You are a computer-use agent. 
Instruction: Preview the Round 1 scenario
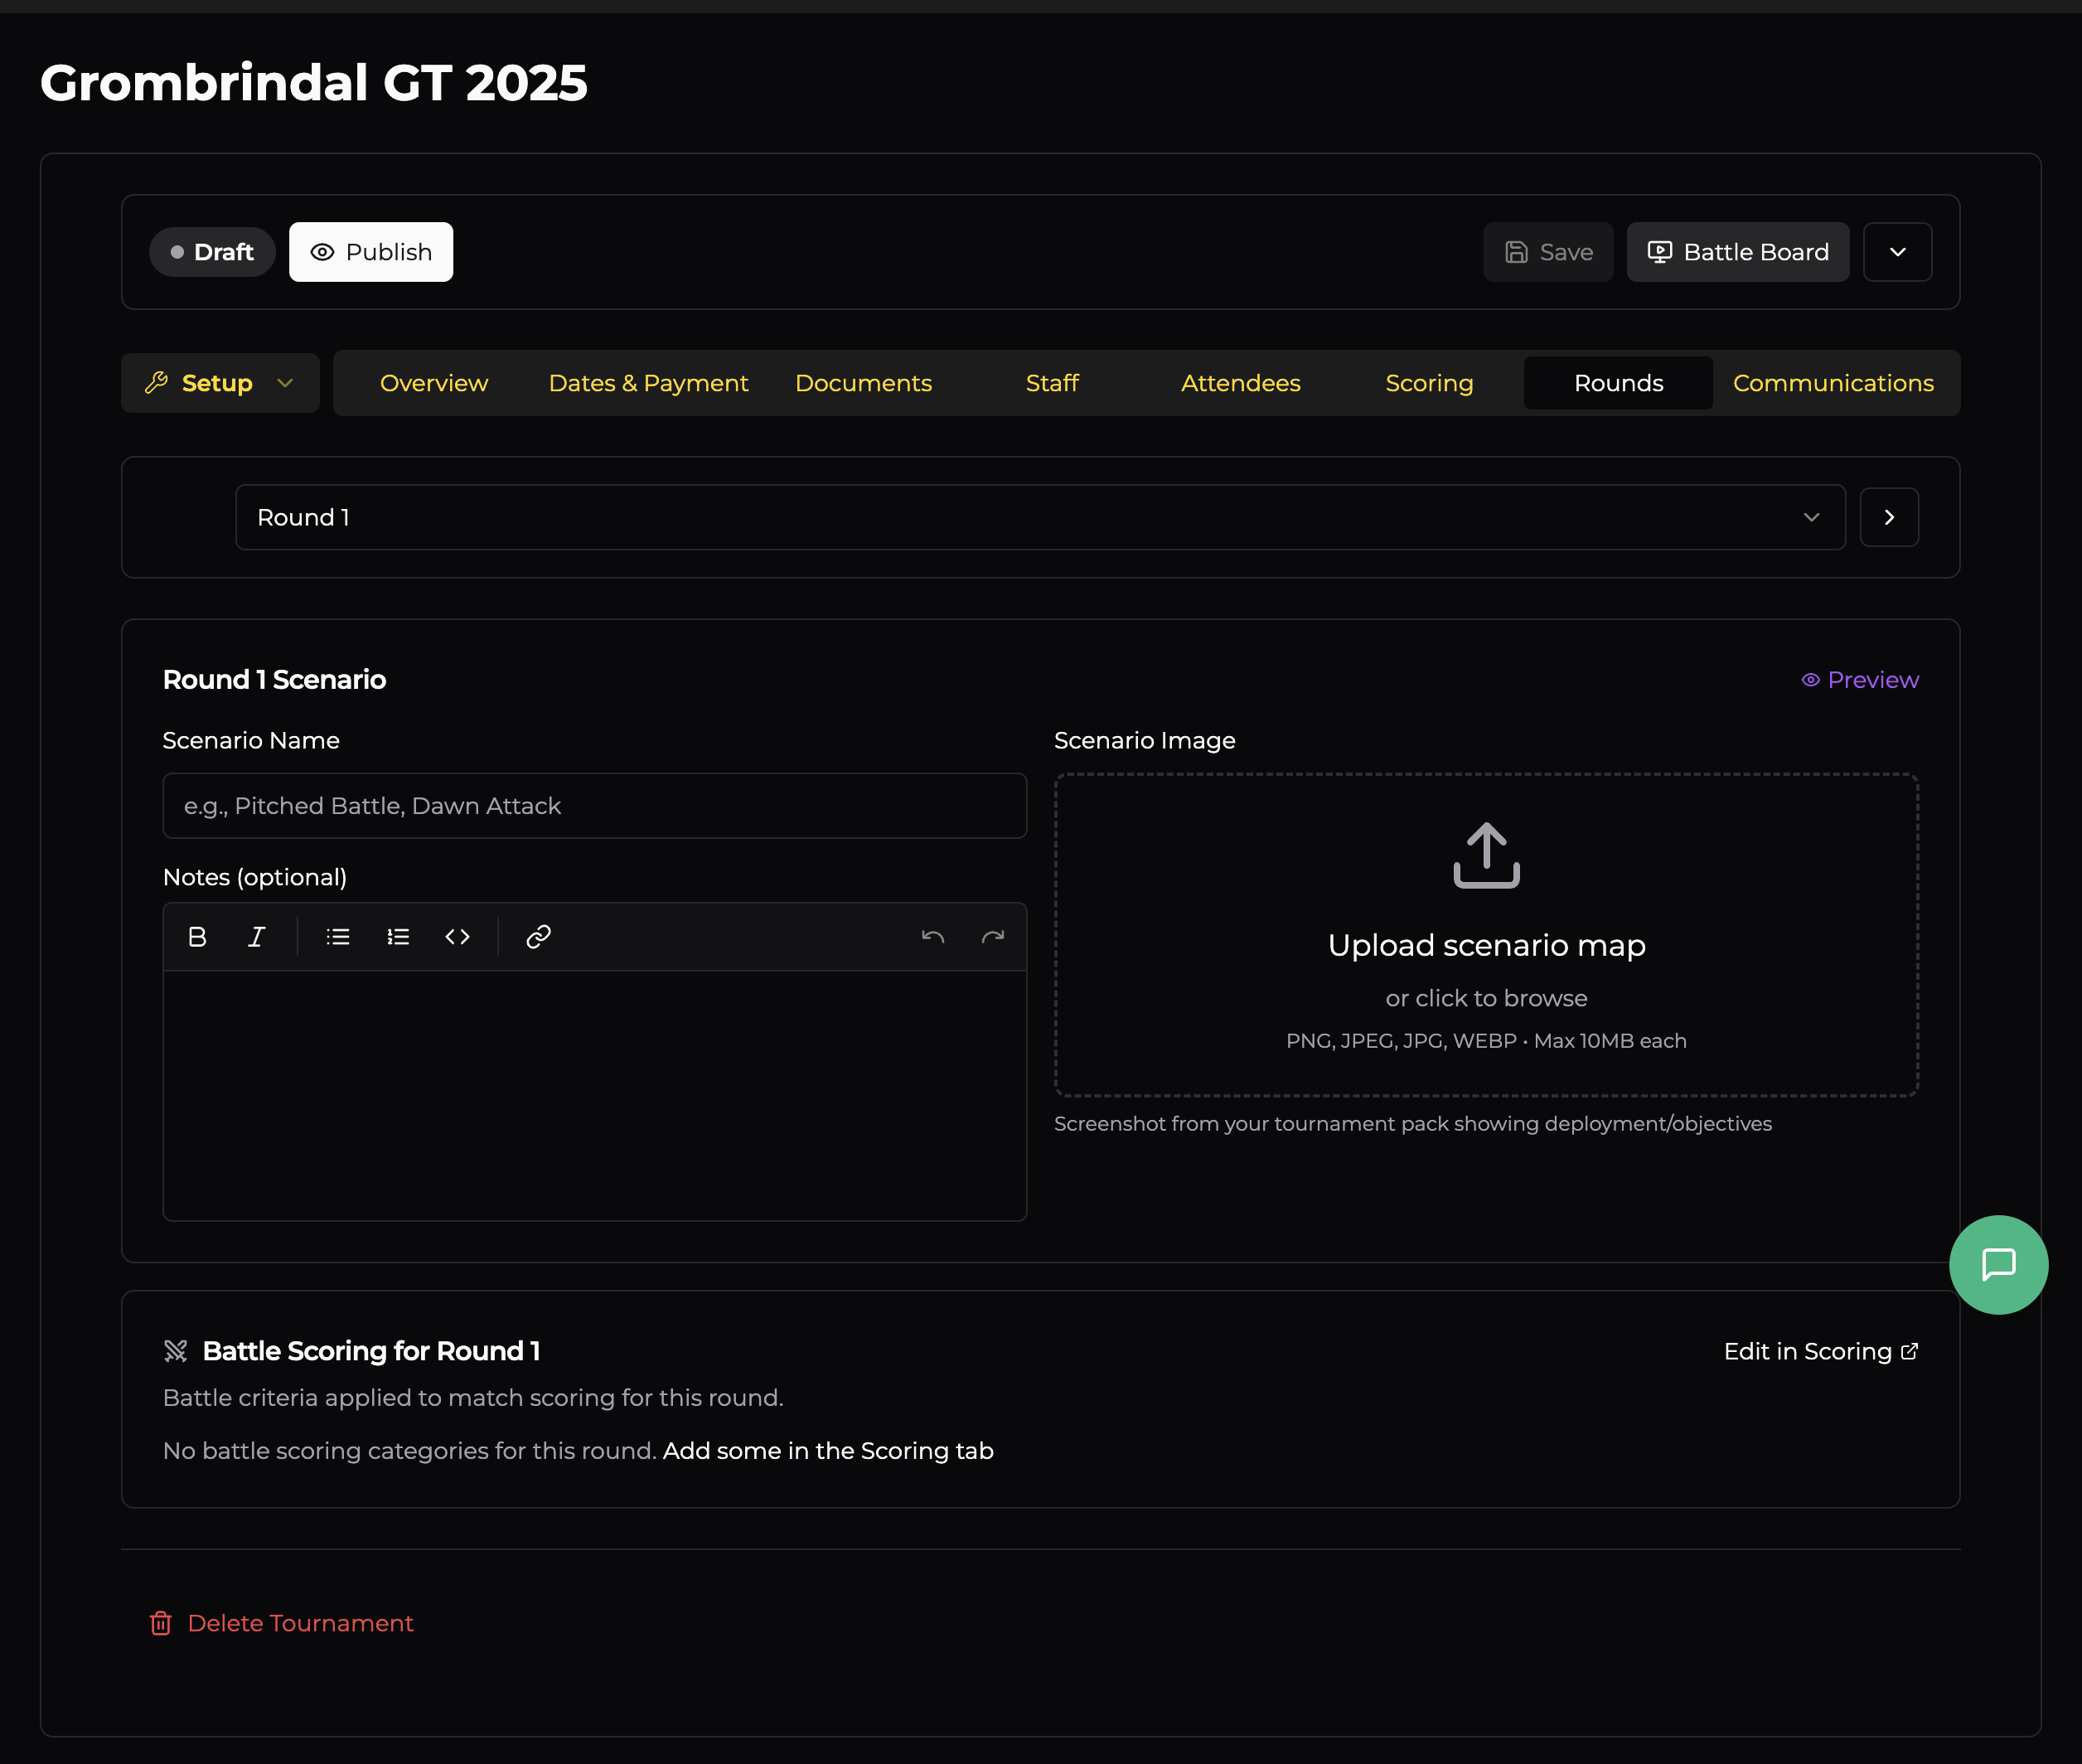click(x=1860, y=680)
